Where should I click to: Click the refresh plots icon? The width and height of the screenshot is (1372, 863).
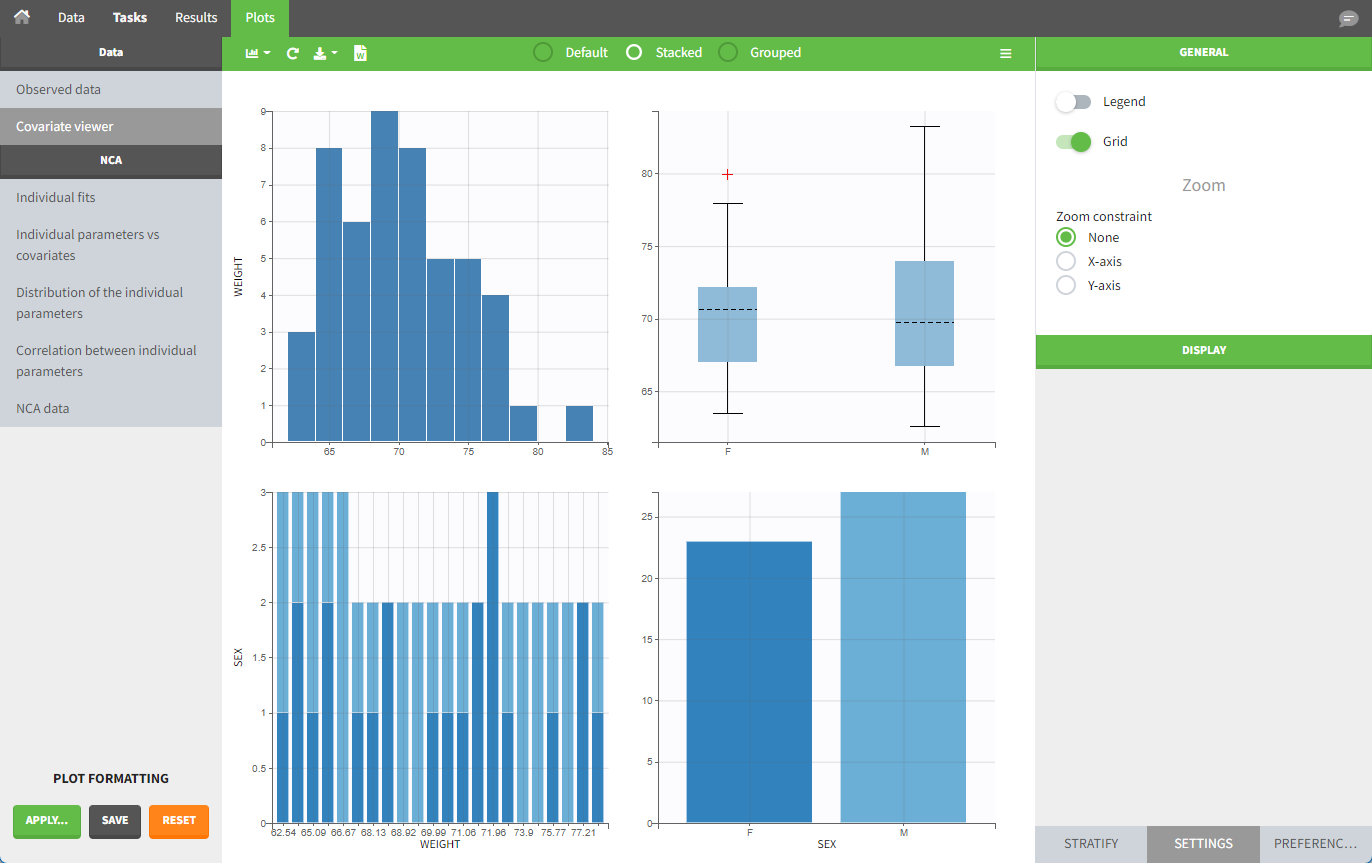(x=293, y=53)
